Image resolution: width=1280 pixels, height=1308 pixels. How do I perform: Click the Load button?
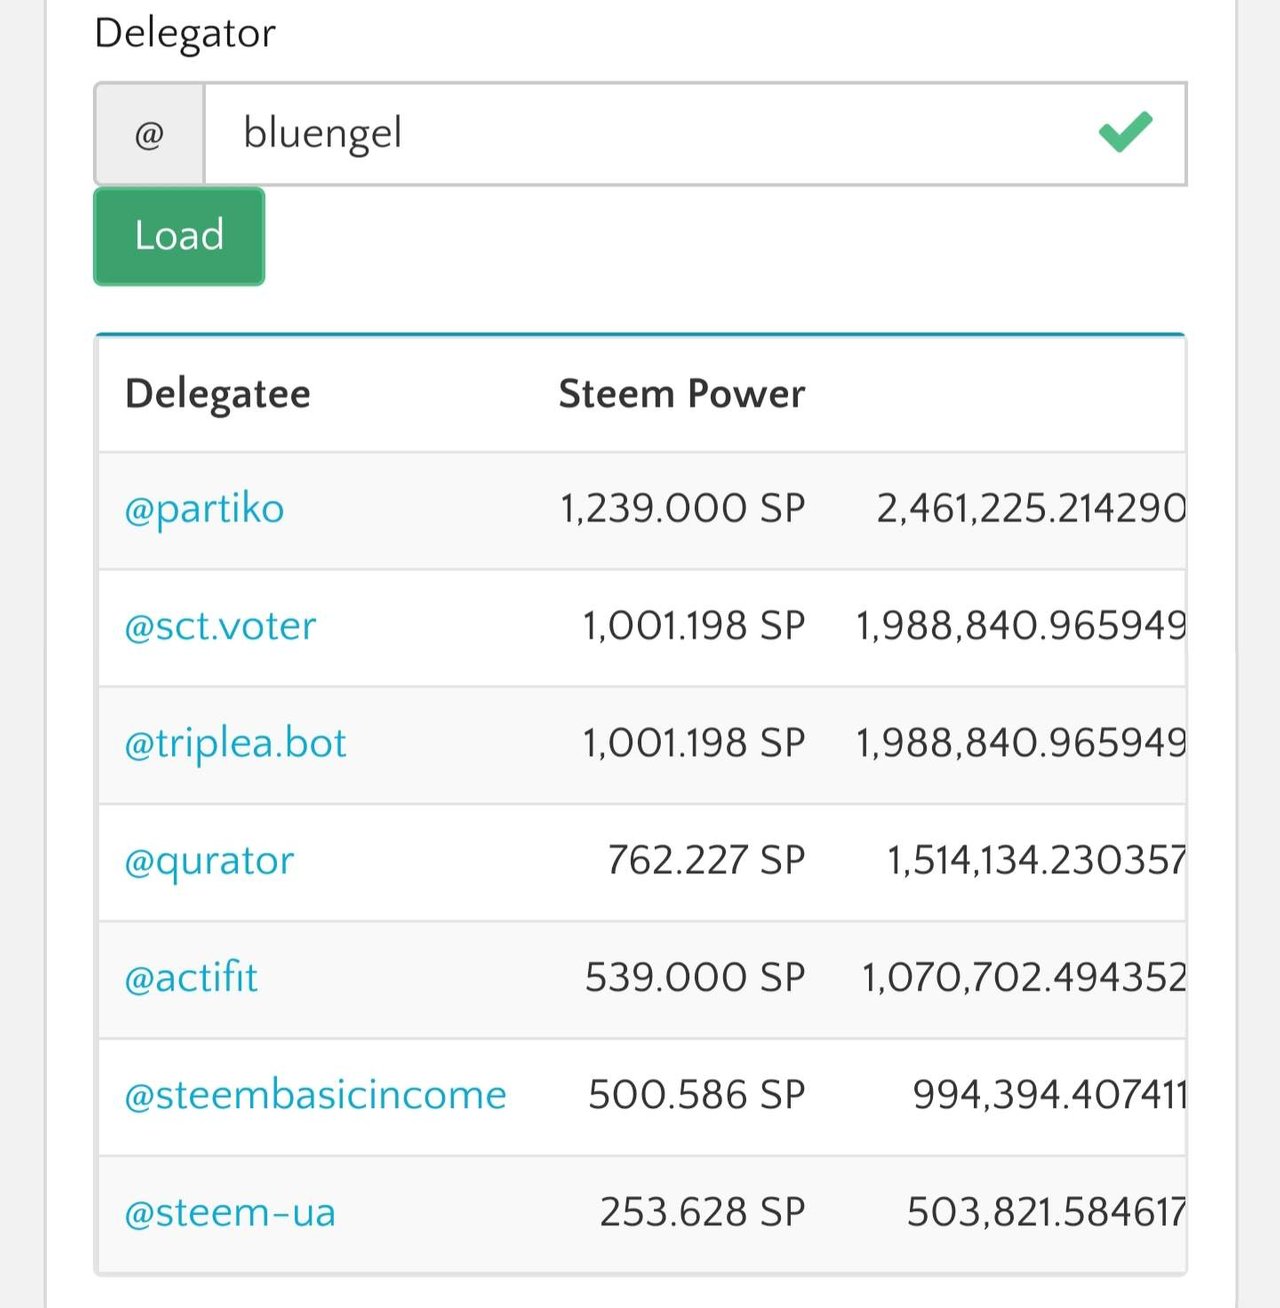(x=179, y=236)
